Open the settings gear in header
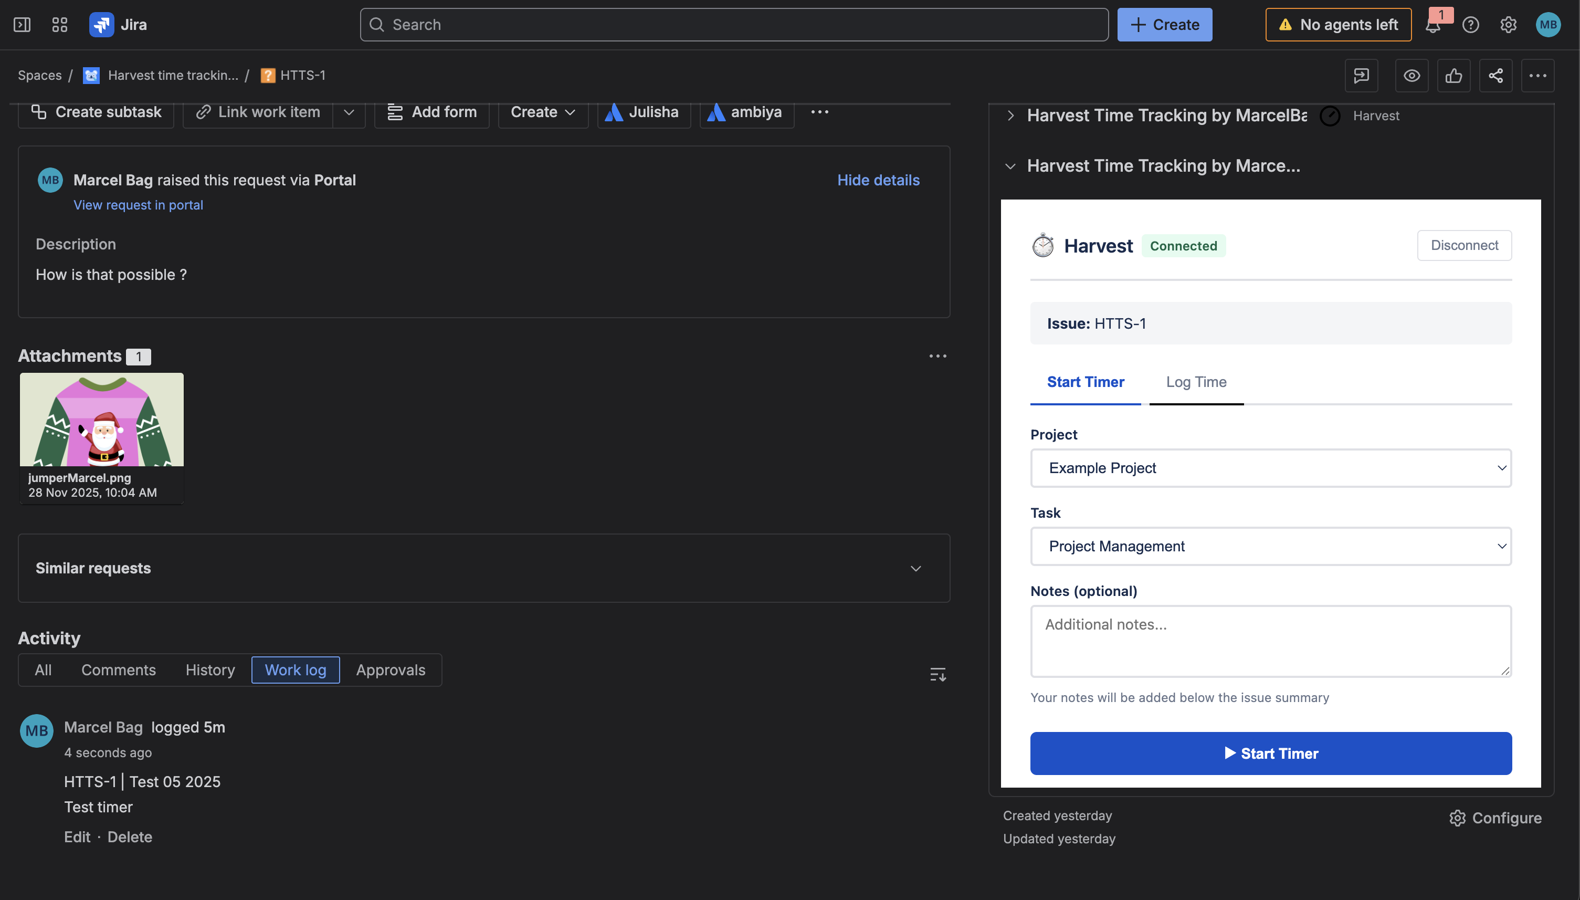Viewport: 1580px width, 900px height. coord(1508,25)
